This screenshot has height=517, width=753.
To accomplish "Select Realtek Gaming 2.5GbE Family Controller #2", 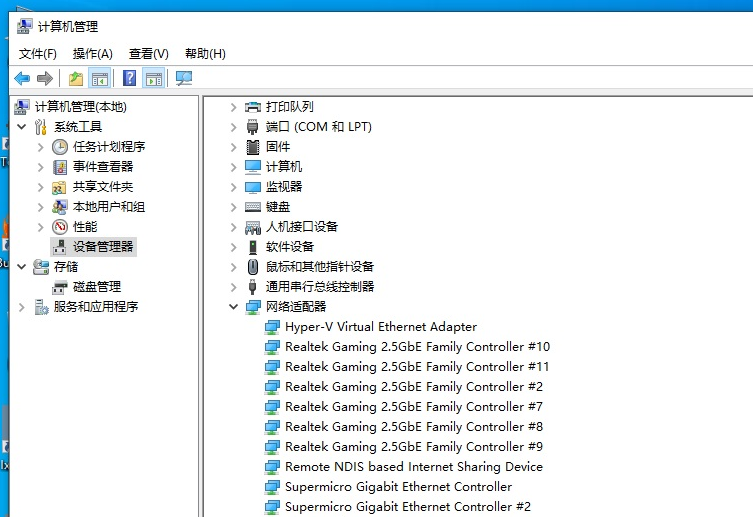I will (x=413, y=387).
